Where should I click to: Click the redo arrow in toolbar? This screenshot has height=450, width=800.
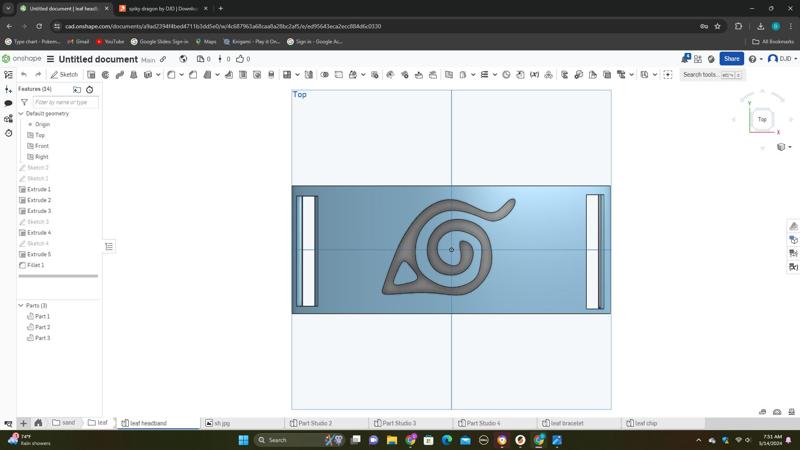click(x=38, y=74)
